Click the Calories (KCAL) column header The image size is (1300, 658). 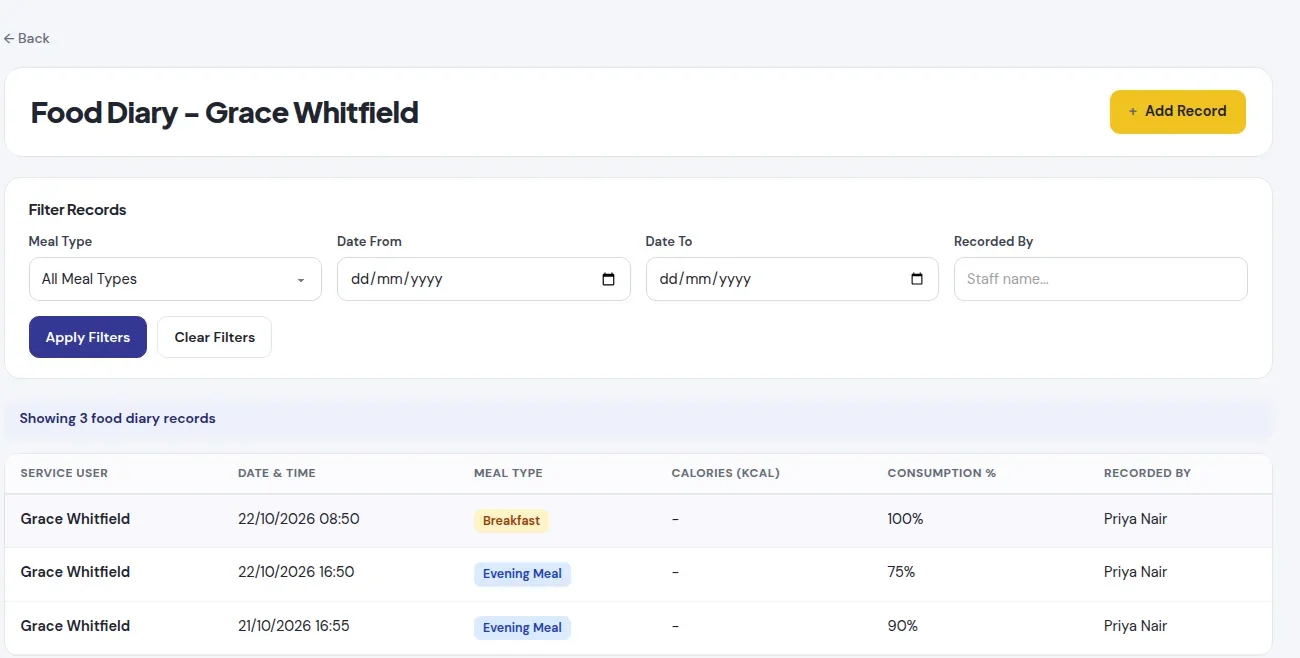click(725, 473)
